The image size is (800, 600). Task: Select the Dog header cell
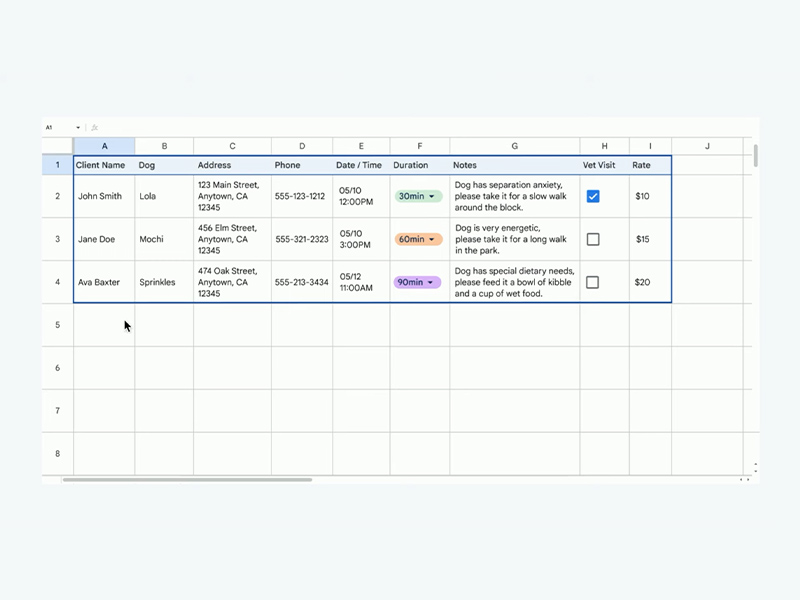pyautogui.click(x=164, y=165)
